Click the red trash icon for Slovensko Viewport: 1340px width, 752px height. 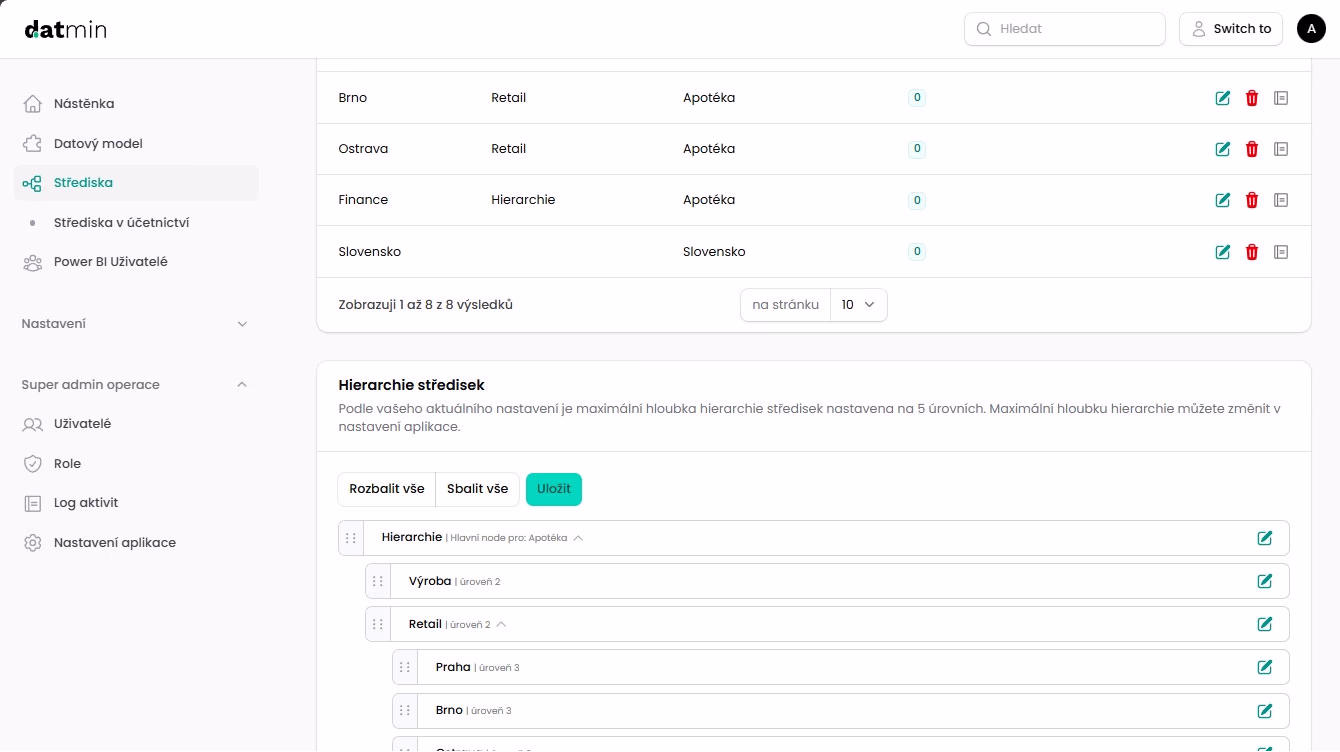point(1251,252)
